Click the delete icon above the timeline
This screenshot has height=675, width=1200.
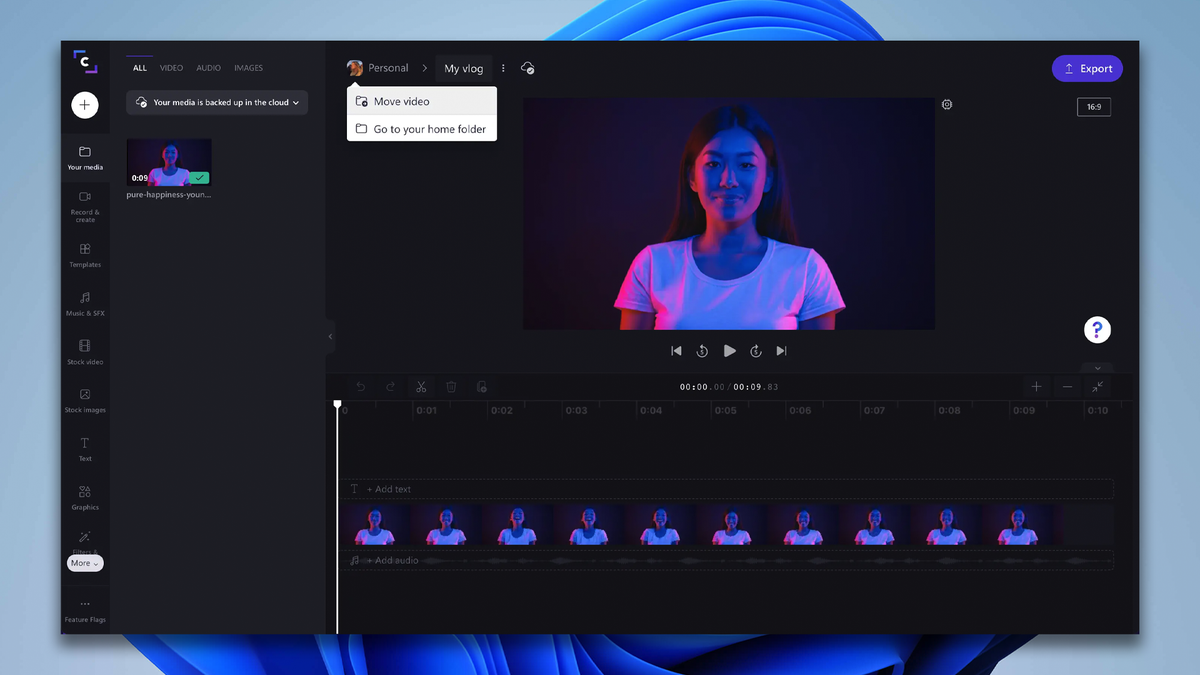[x=451, y=386]
